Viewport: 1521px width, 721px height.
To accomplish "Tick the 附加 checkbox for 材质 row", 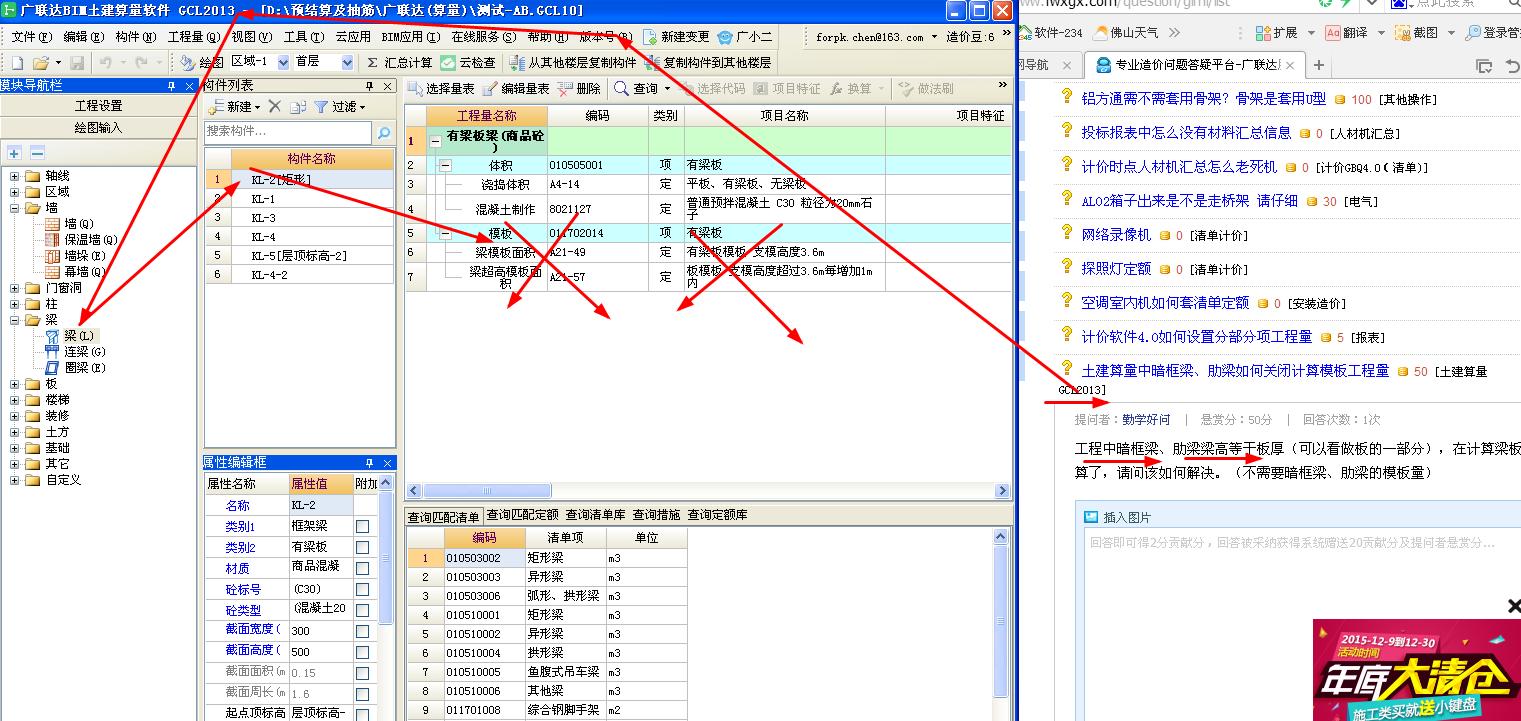I will (x=362, y=568).
